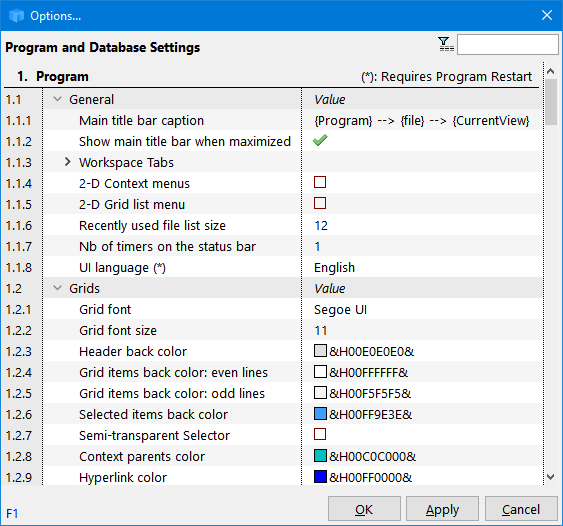The image size is (563, 526).
Task: Open the Hyperlink color blue swatch
Action: pyautogui.click(x=320, y=476)
